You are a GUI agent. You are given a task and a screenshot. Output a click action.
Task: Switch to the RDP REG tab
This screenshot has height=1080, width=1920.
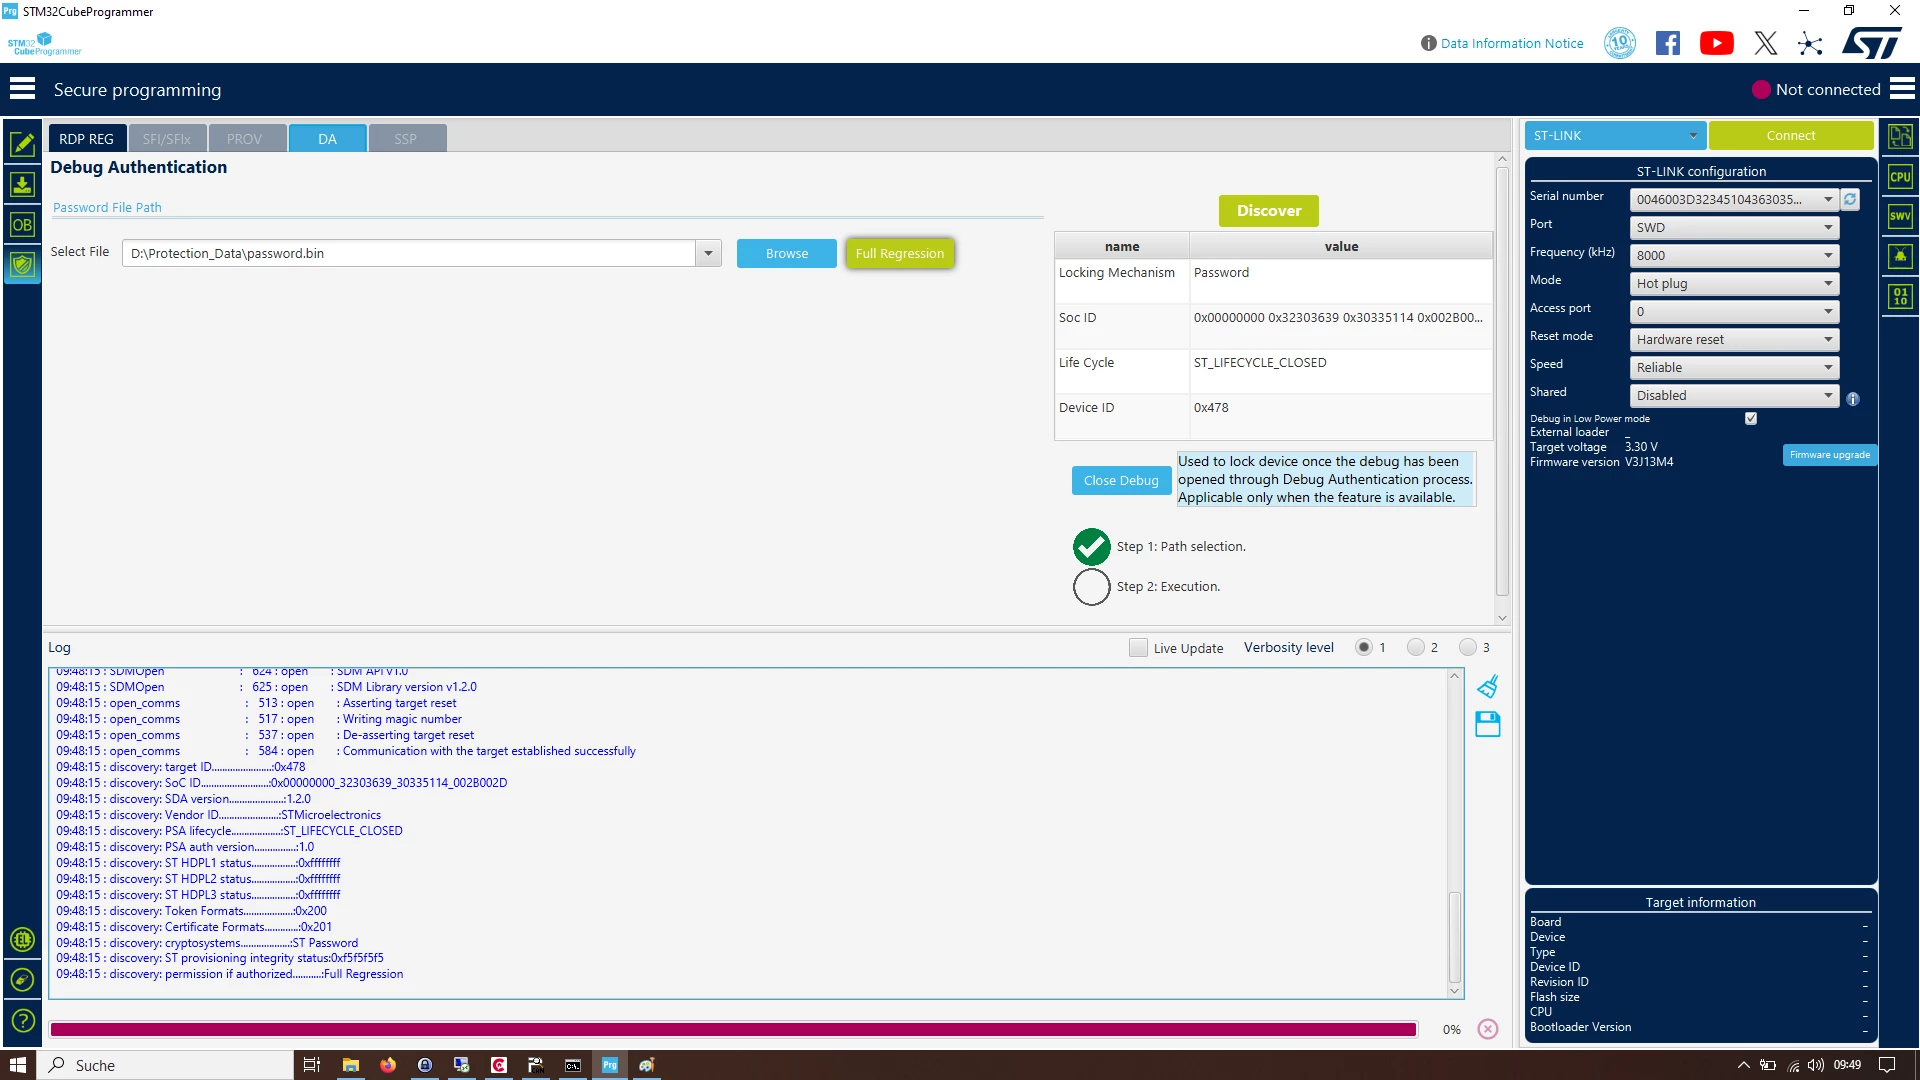pyautogui.click(x=86, y=139)
